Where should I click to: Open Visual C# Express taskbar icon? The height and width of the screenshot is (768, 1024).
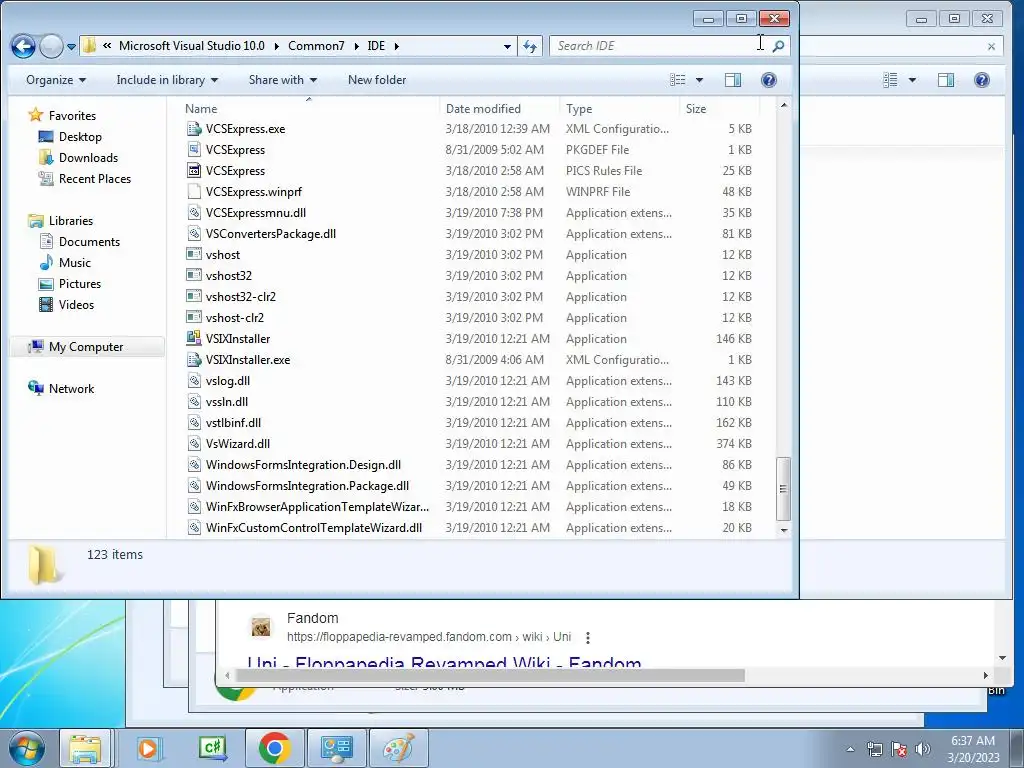213,748
